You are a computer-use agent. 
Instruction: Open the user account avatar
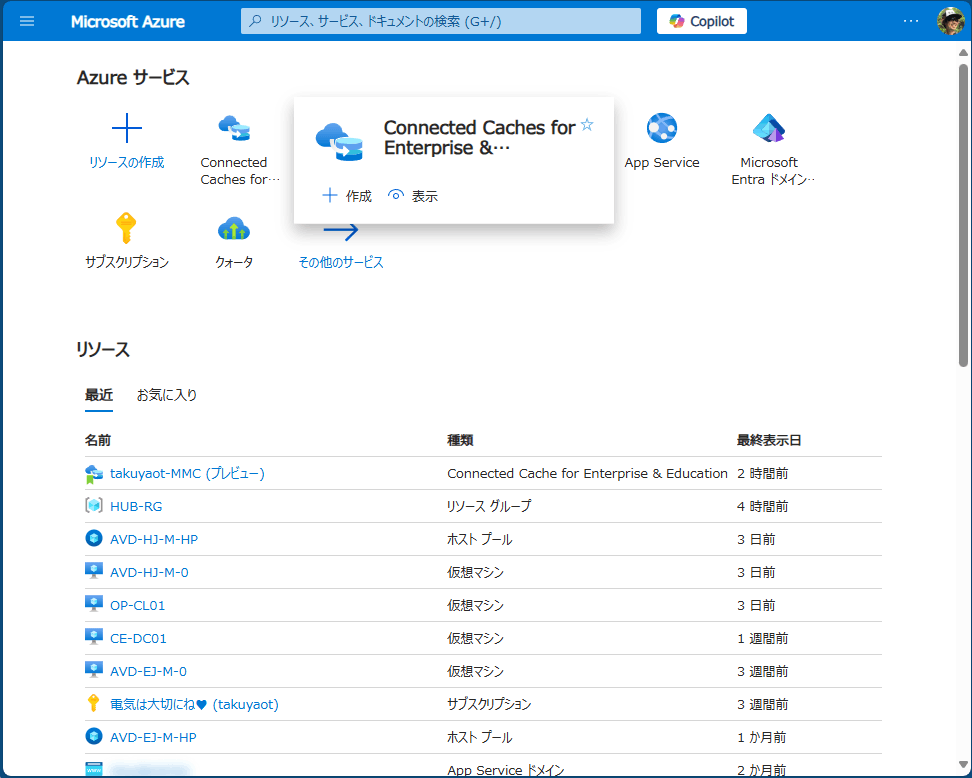point(950,21)
